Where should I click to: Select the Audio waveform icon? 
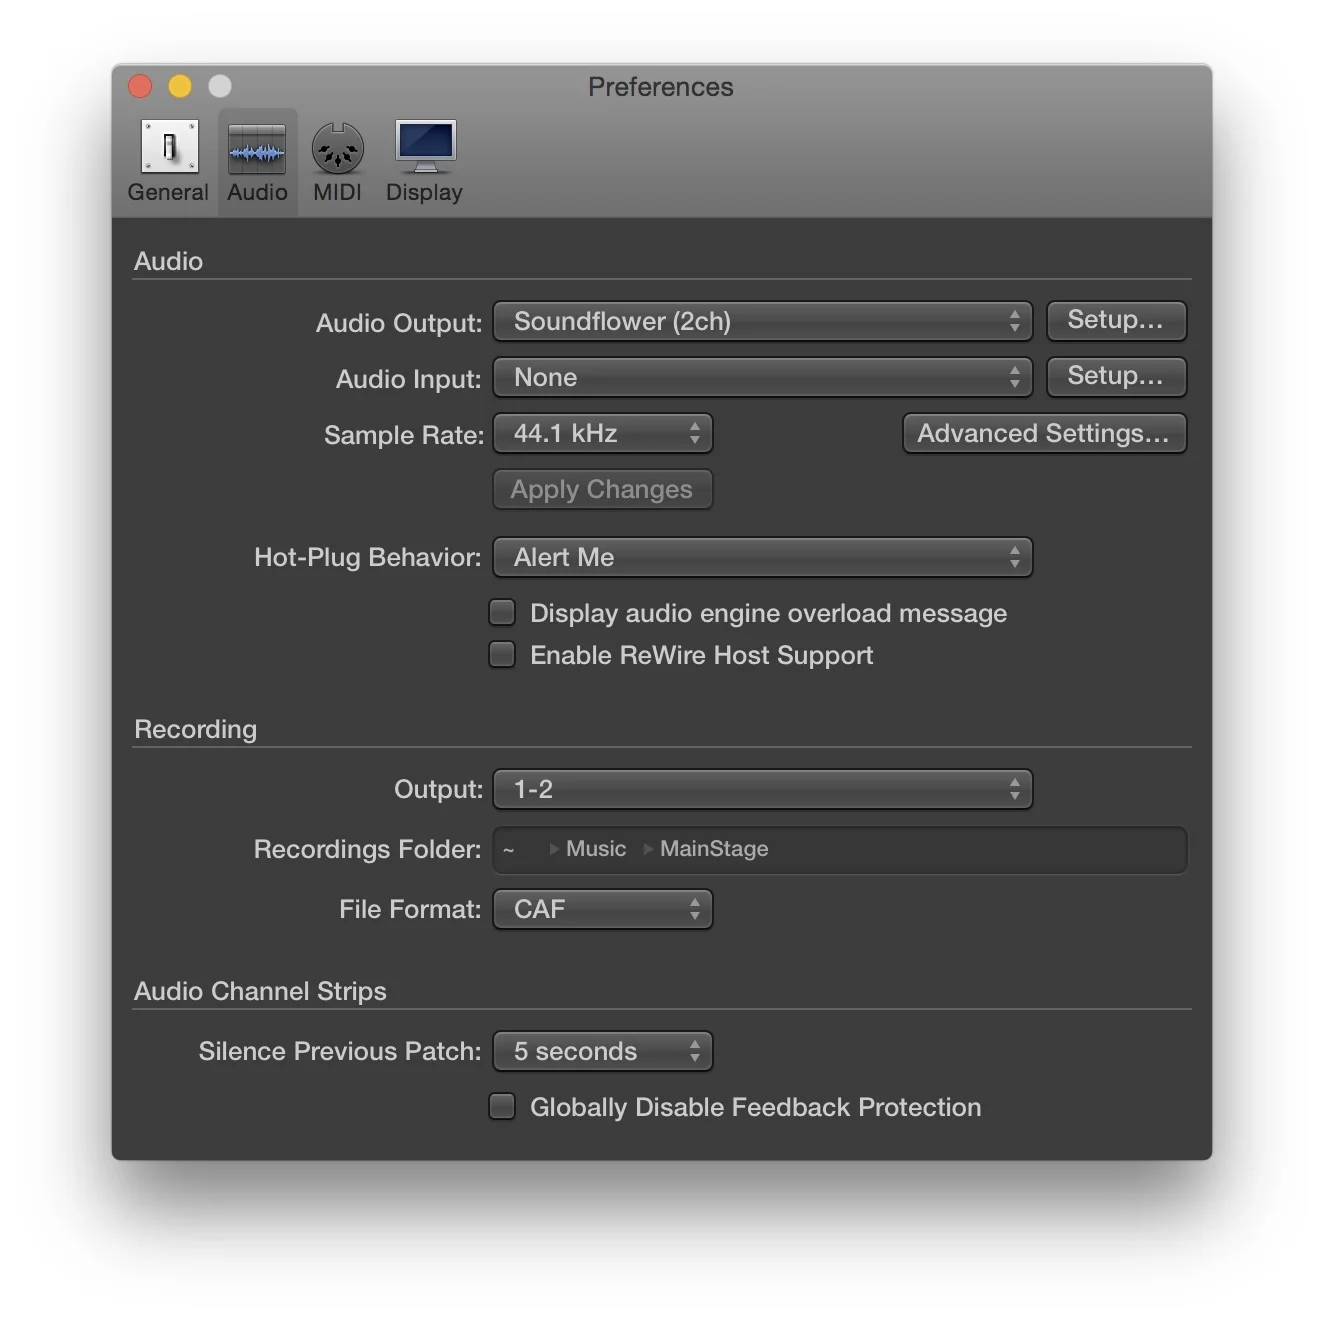click(x=257, y=148)
